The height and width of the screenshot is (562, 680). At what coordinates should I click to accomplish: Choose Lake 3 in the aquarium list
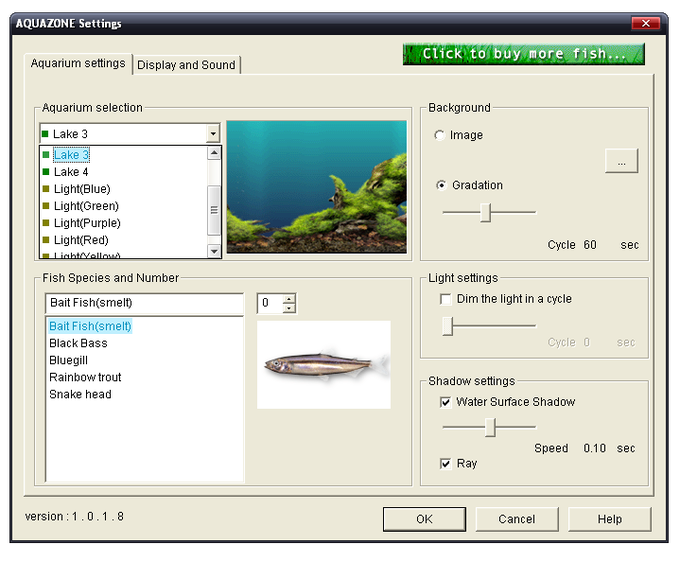coord(71,155)
